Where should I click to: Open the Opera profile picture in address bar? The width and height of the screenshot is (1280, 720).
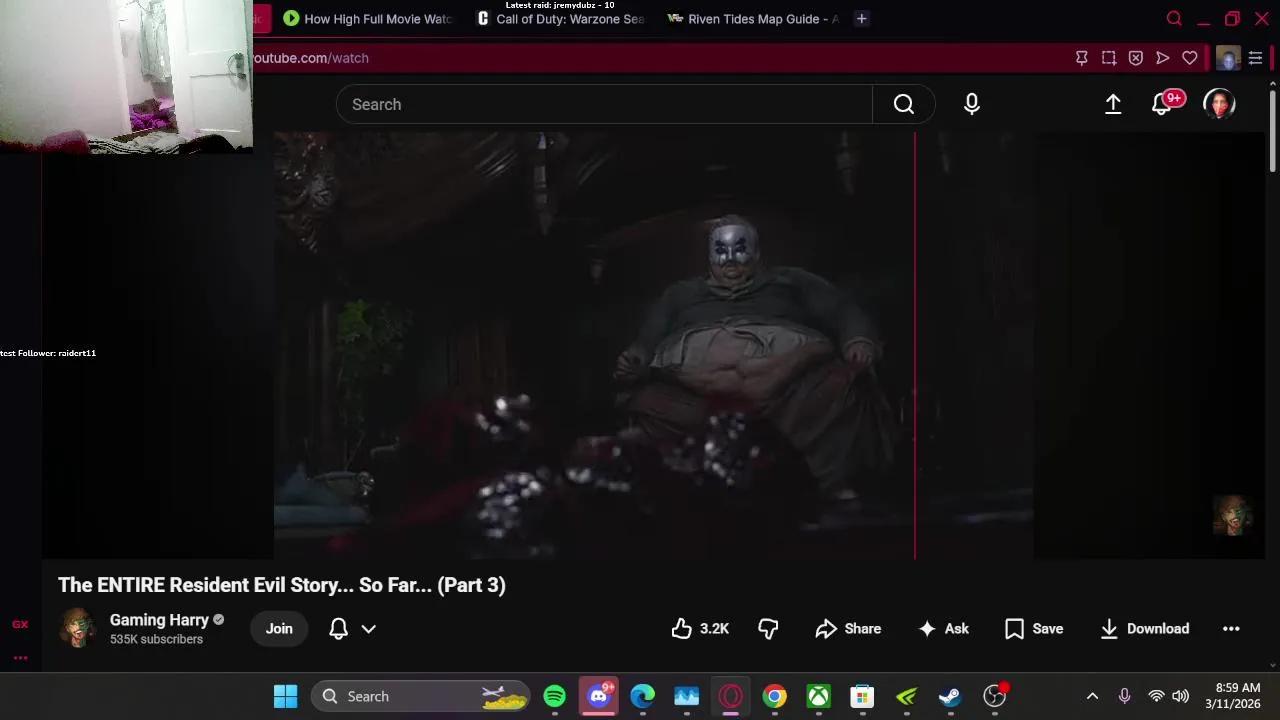click(x=1228, y=58)
